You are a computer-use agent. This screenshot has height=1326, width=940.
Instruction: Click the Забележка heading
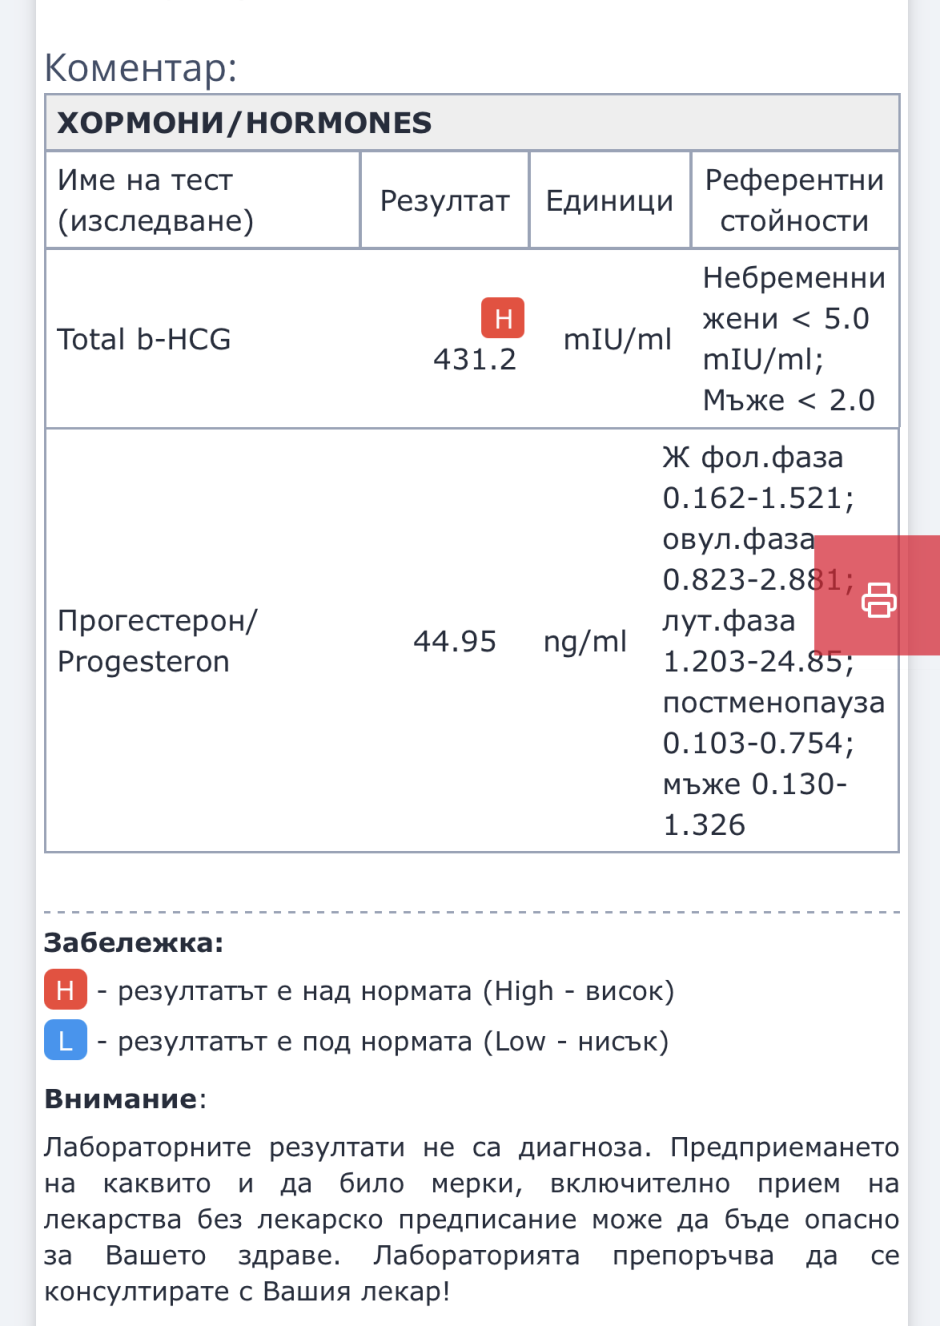coord(134,942)
